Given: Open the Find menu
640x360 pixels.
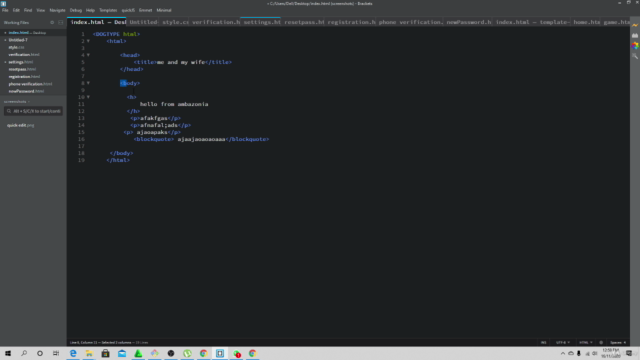Looking at the screenshot, I should coord(28,10).
